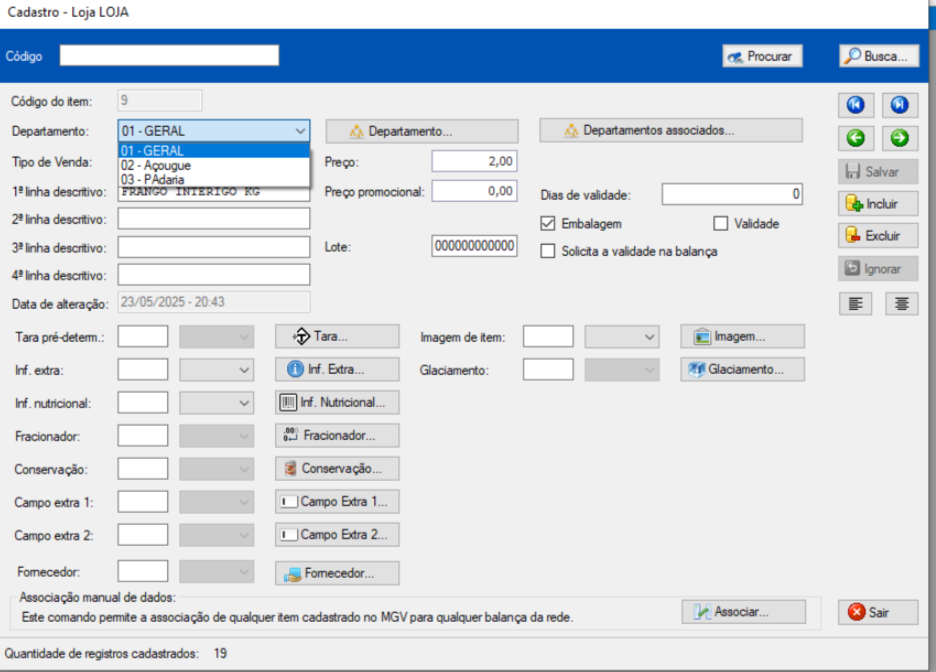
Task: Jump to the last record navigation icon
Action: click(x=900, y=105)
